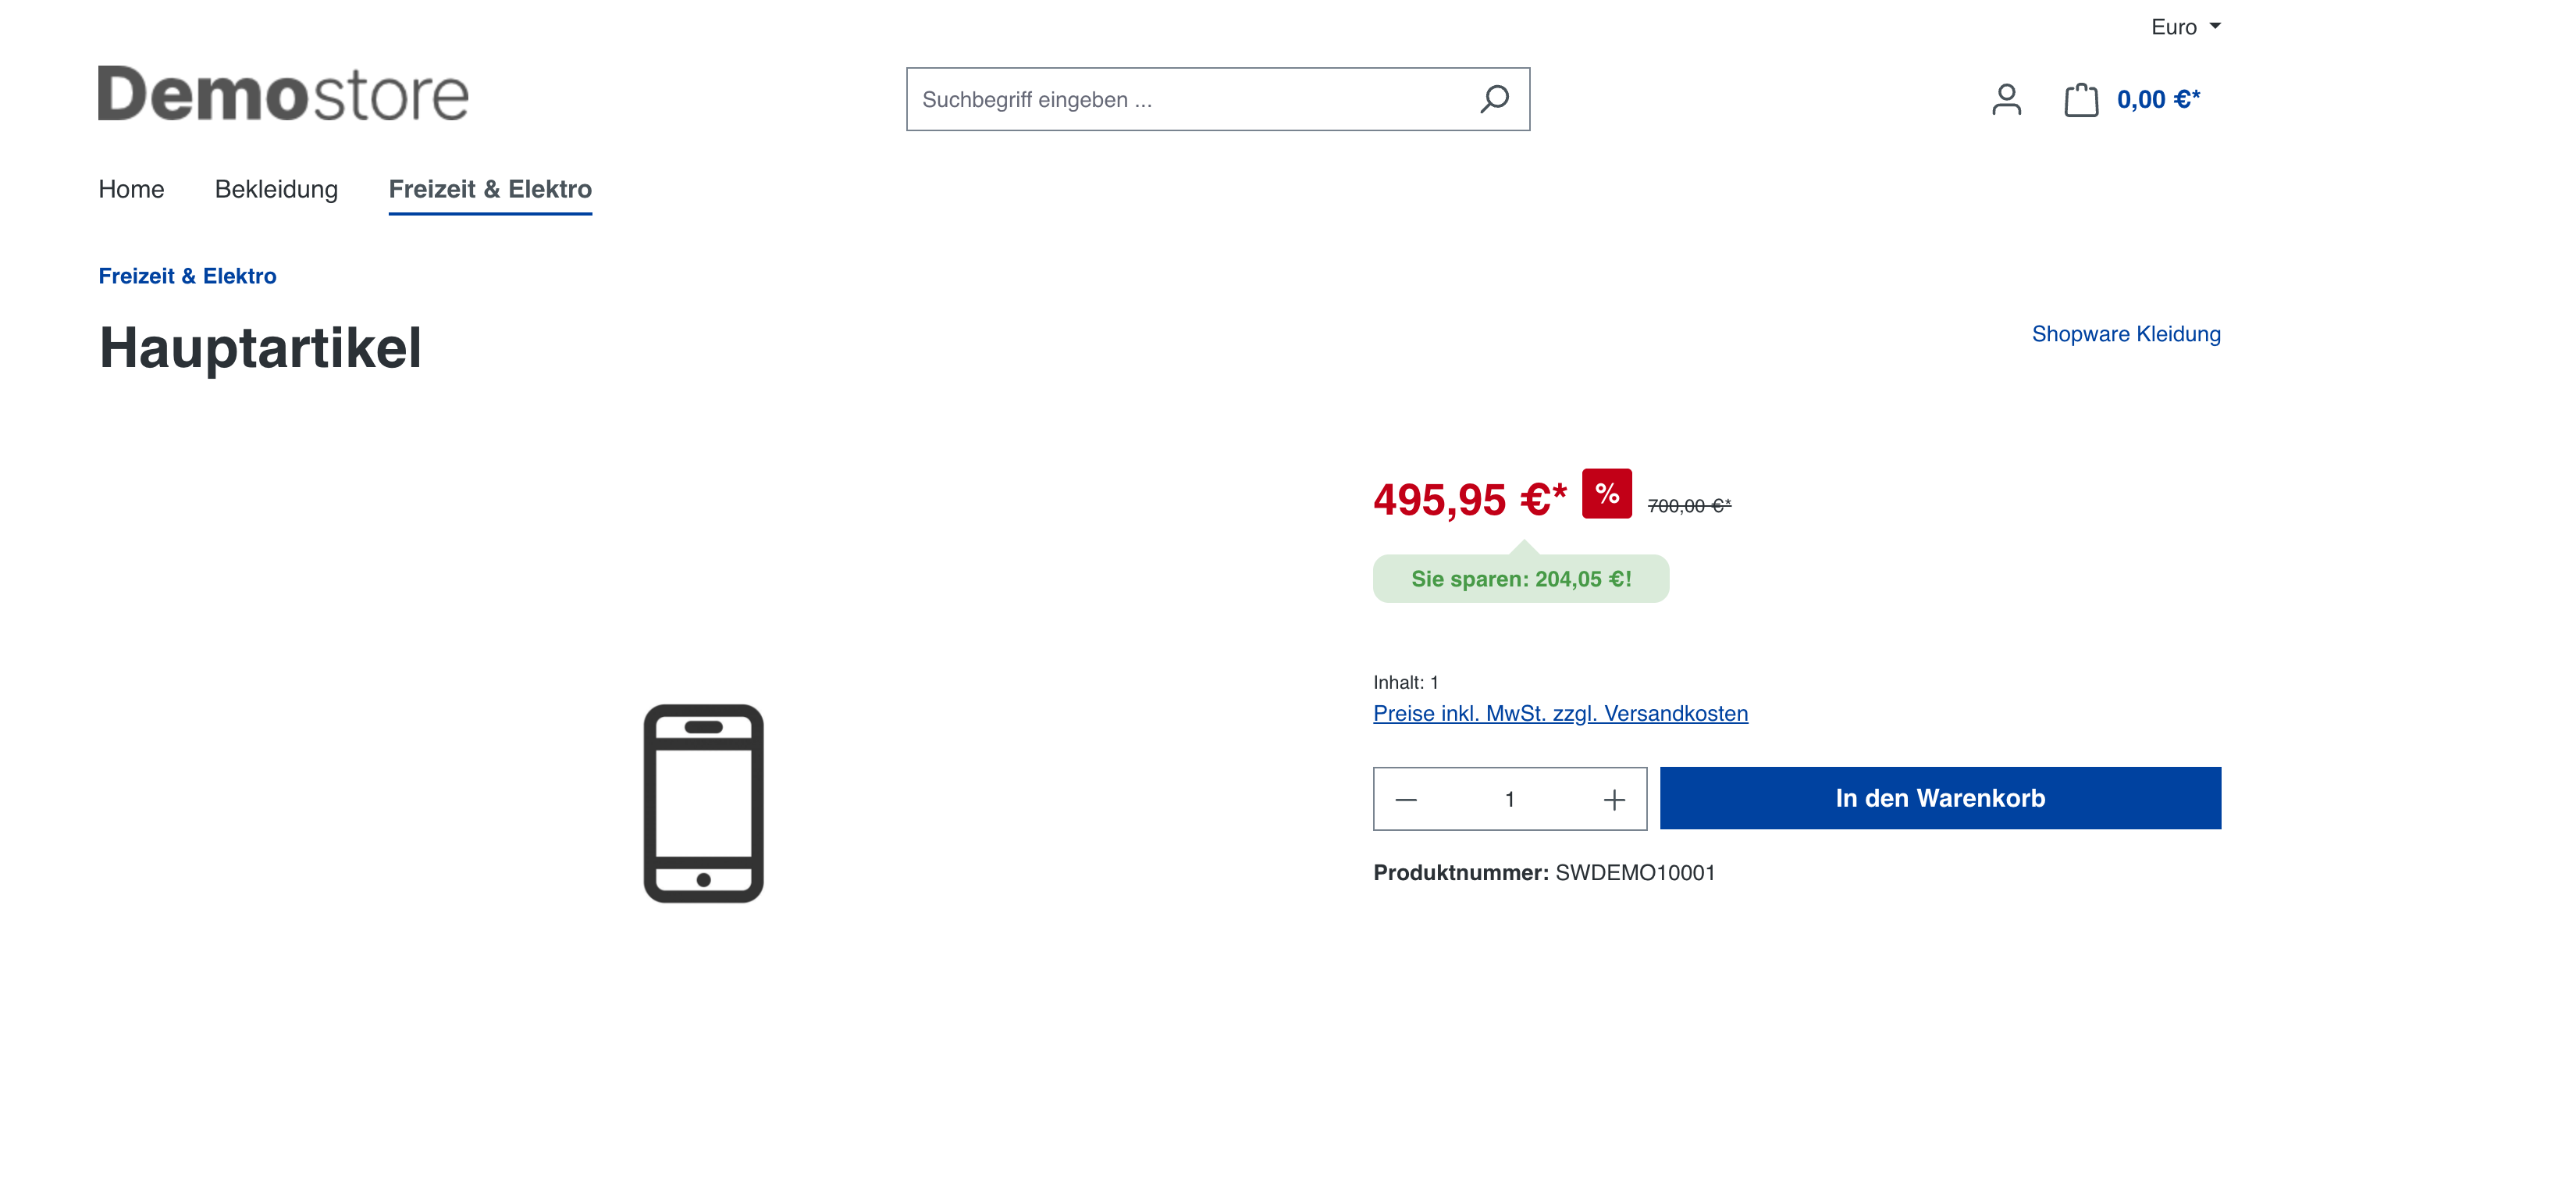2576x1187 pixels.
Task: Open the Bekleidung menu category
Action: [x=276, y=189]
